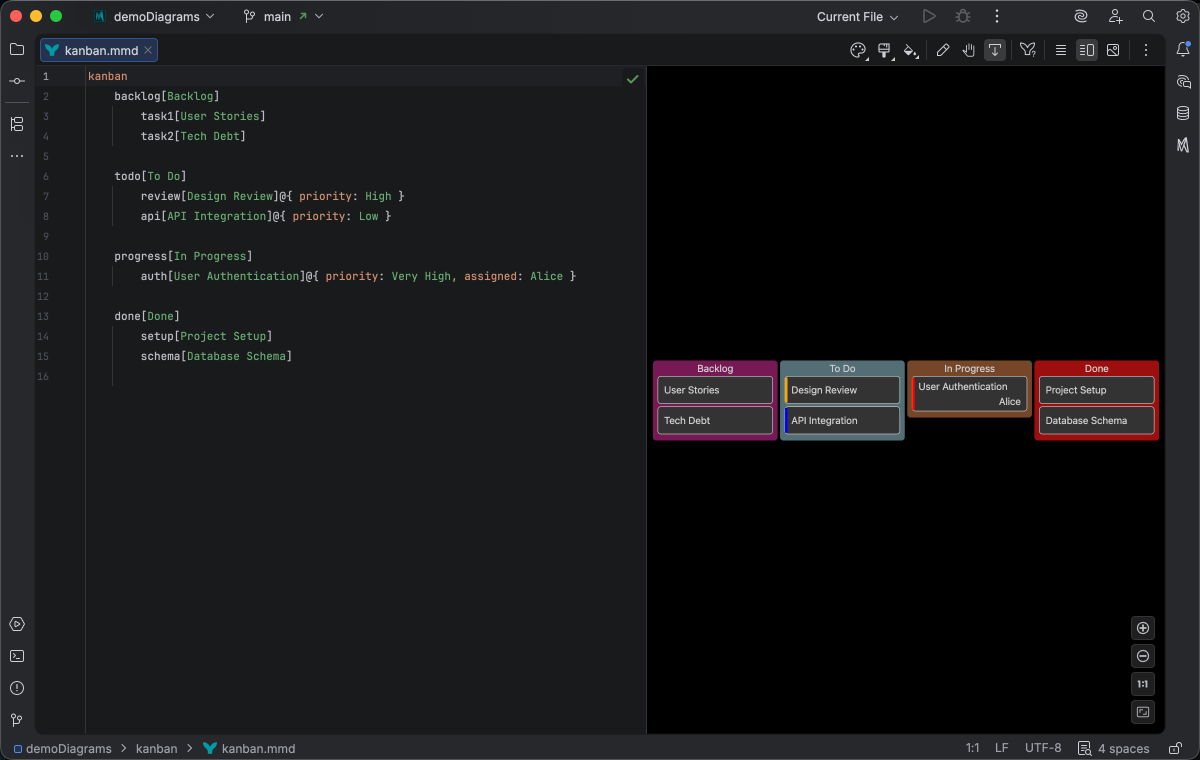The image size is (1200, 760).
Task: Open the Services tool window
Action: [x=17, y=624]
